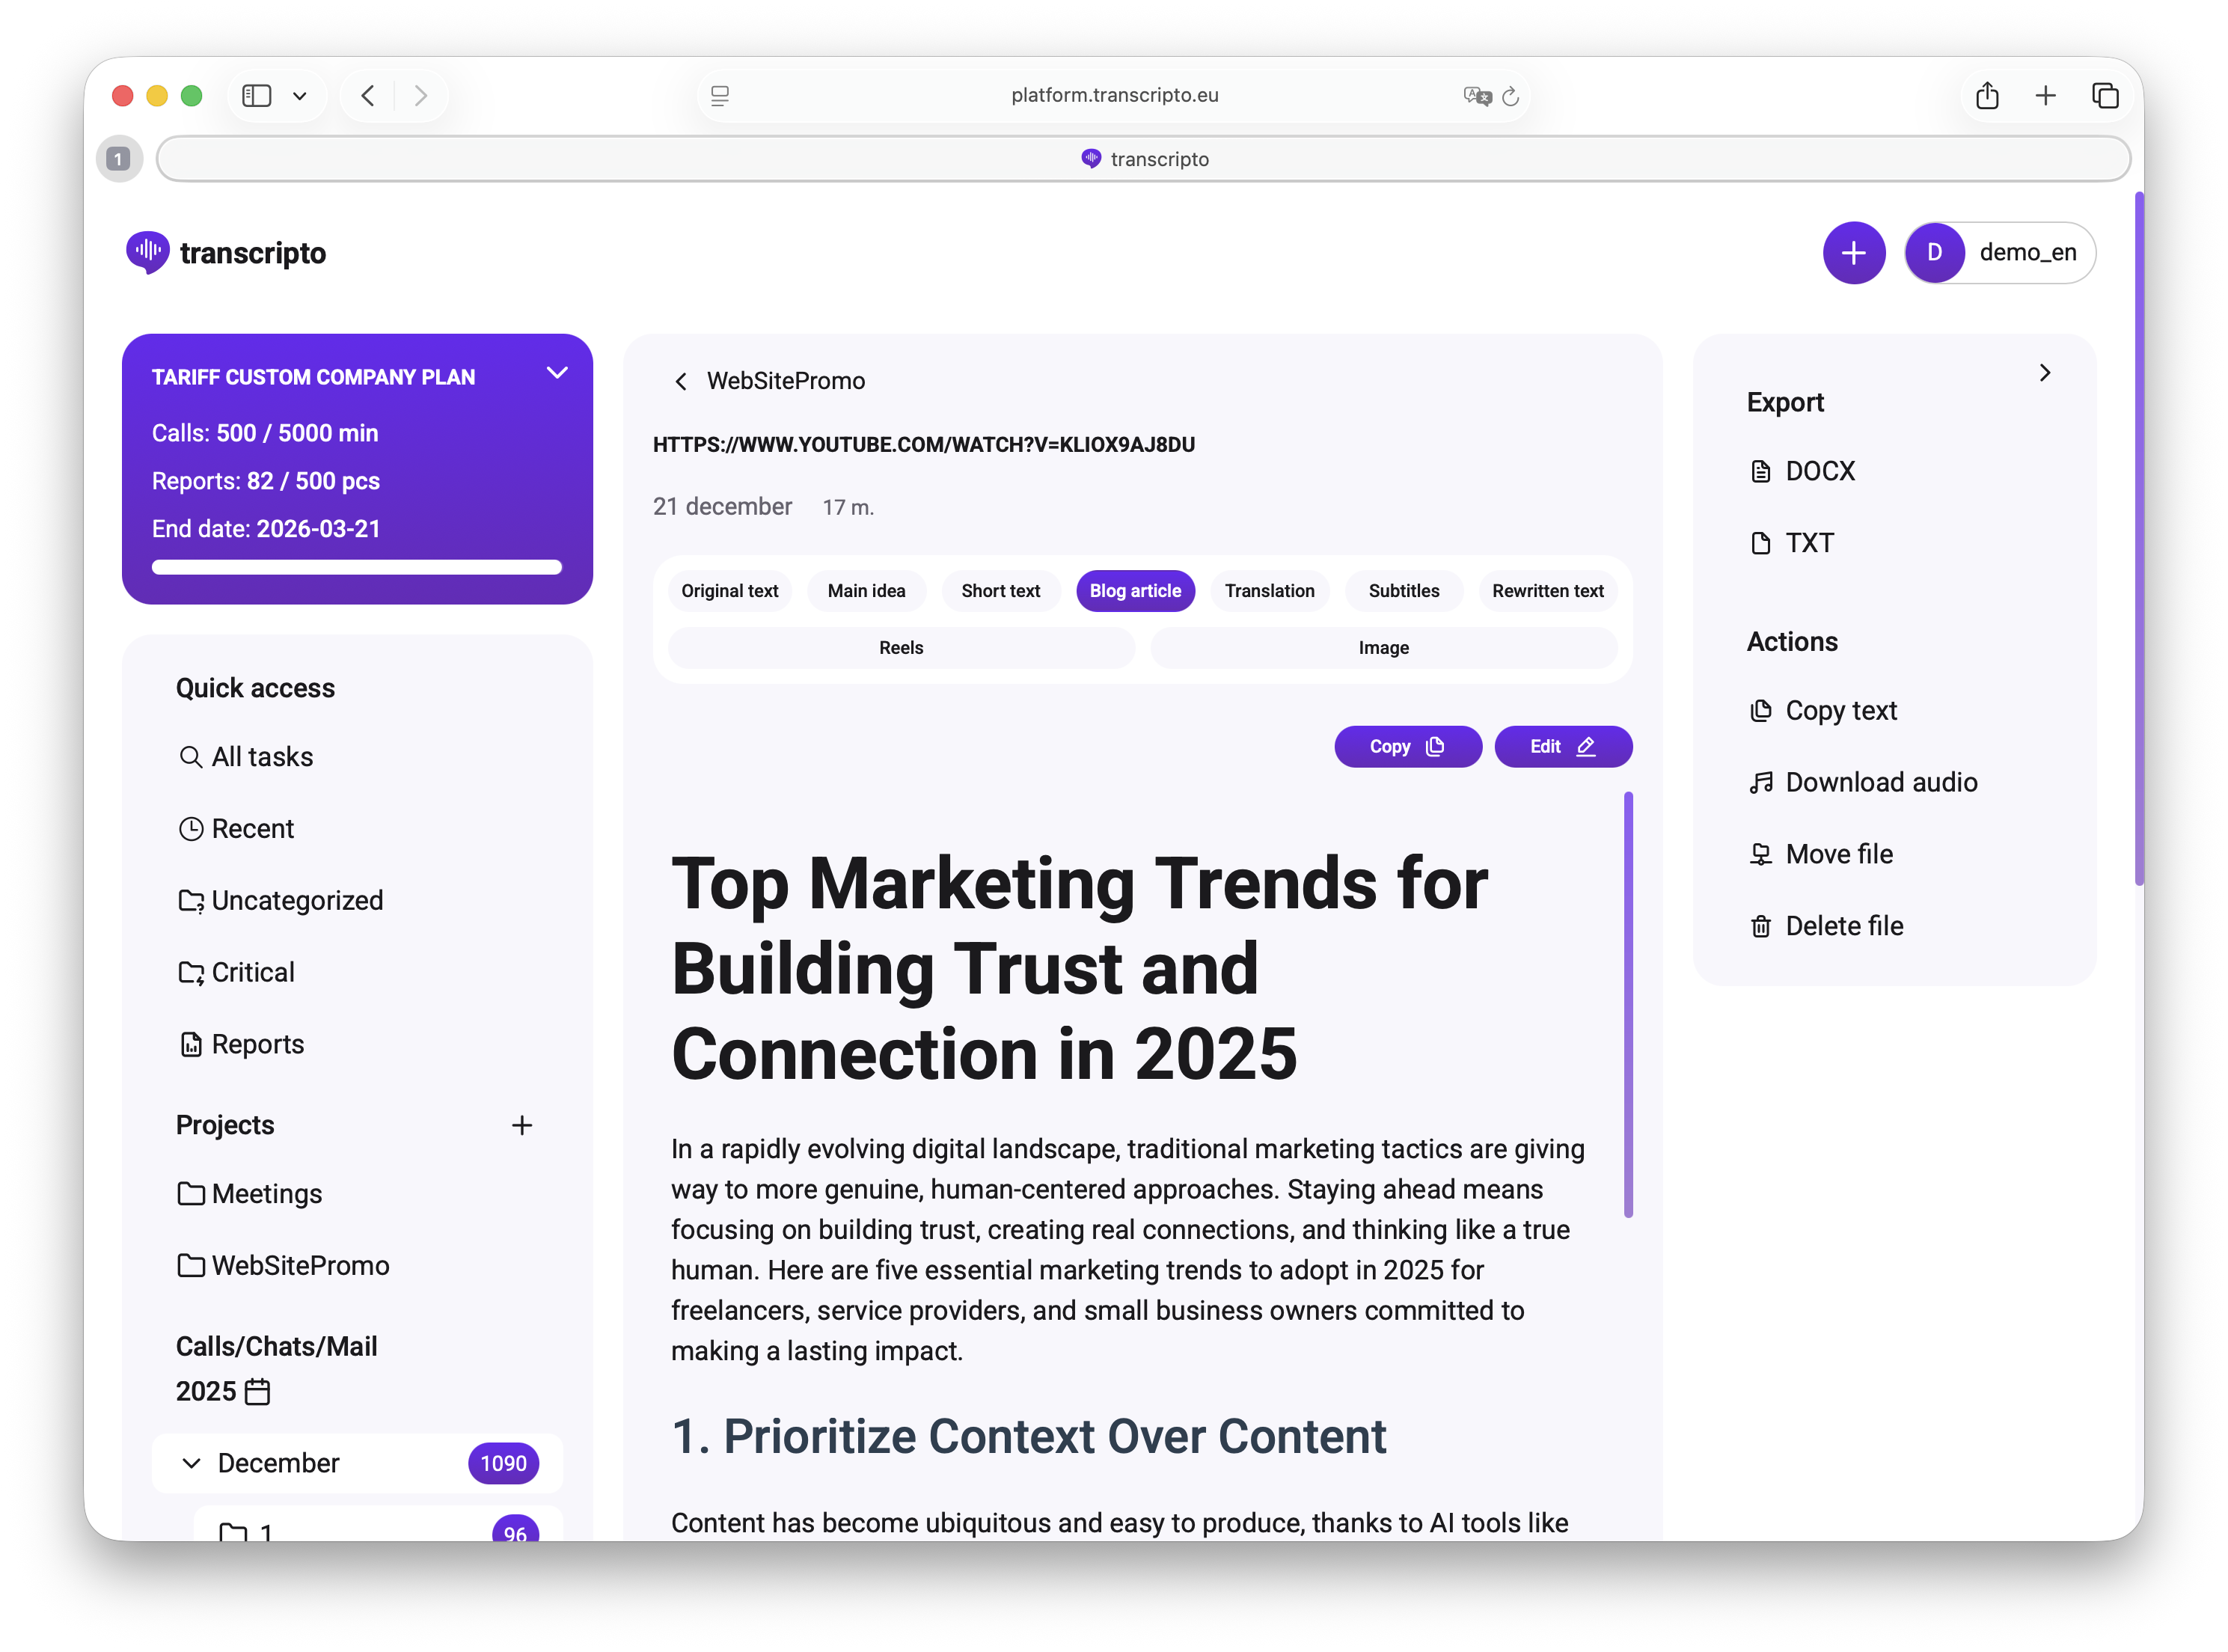2228x1652 pixels.
Task: Open calendar icon next to 2025
Action: pos(257,1391)
